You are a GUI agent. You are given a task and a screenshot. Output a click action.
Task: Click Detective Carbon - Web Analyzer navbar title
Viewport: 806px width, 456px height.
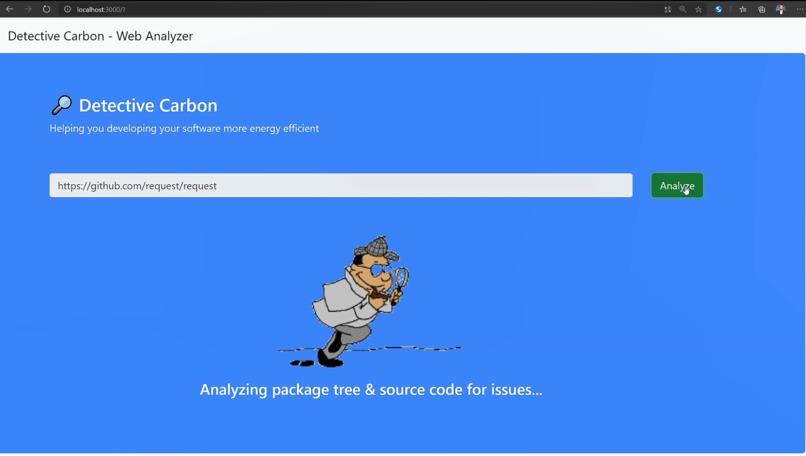coord(100,36)
